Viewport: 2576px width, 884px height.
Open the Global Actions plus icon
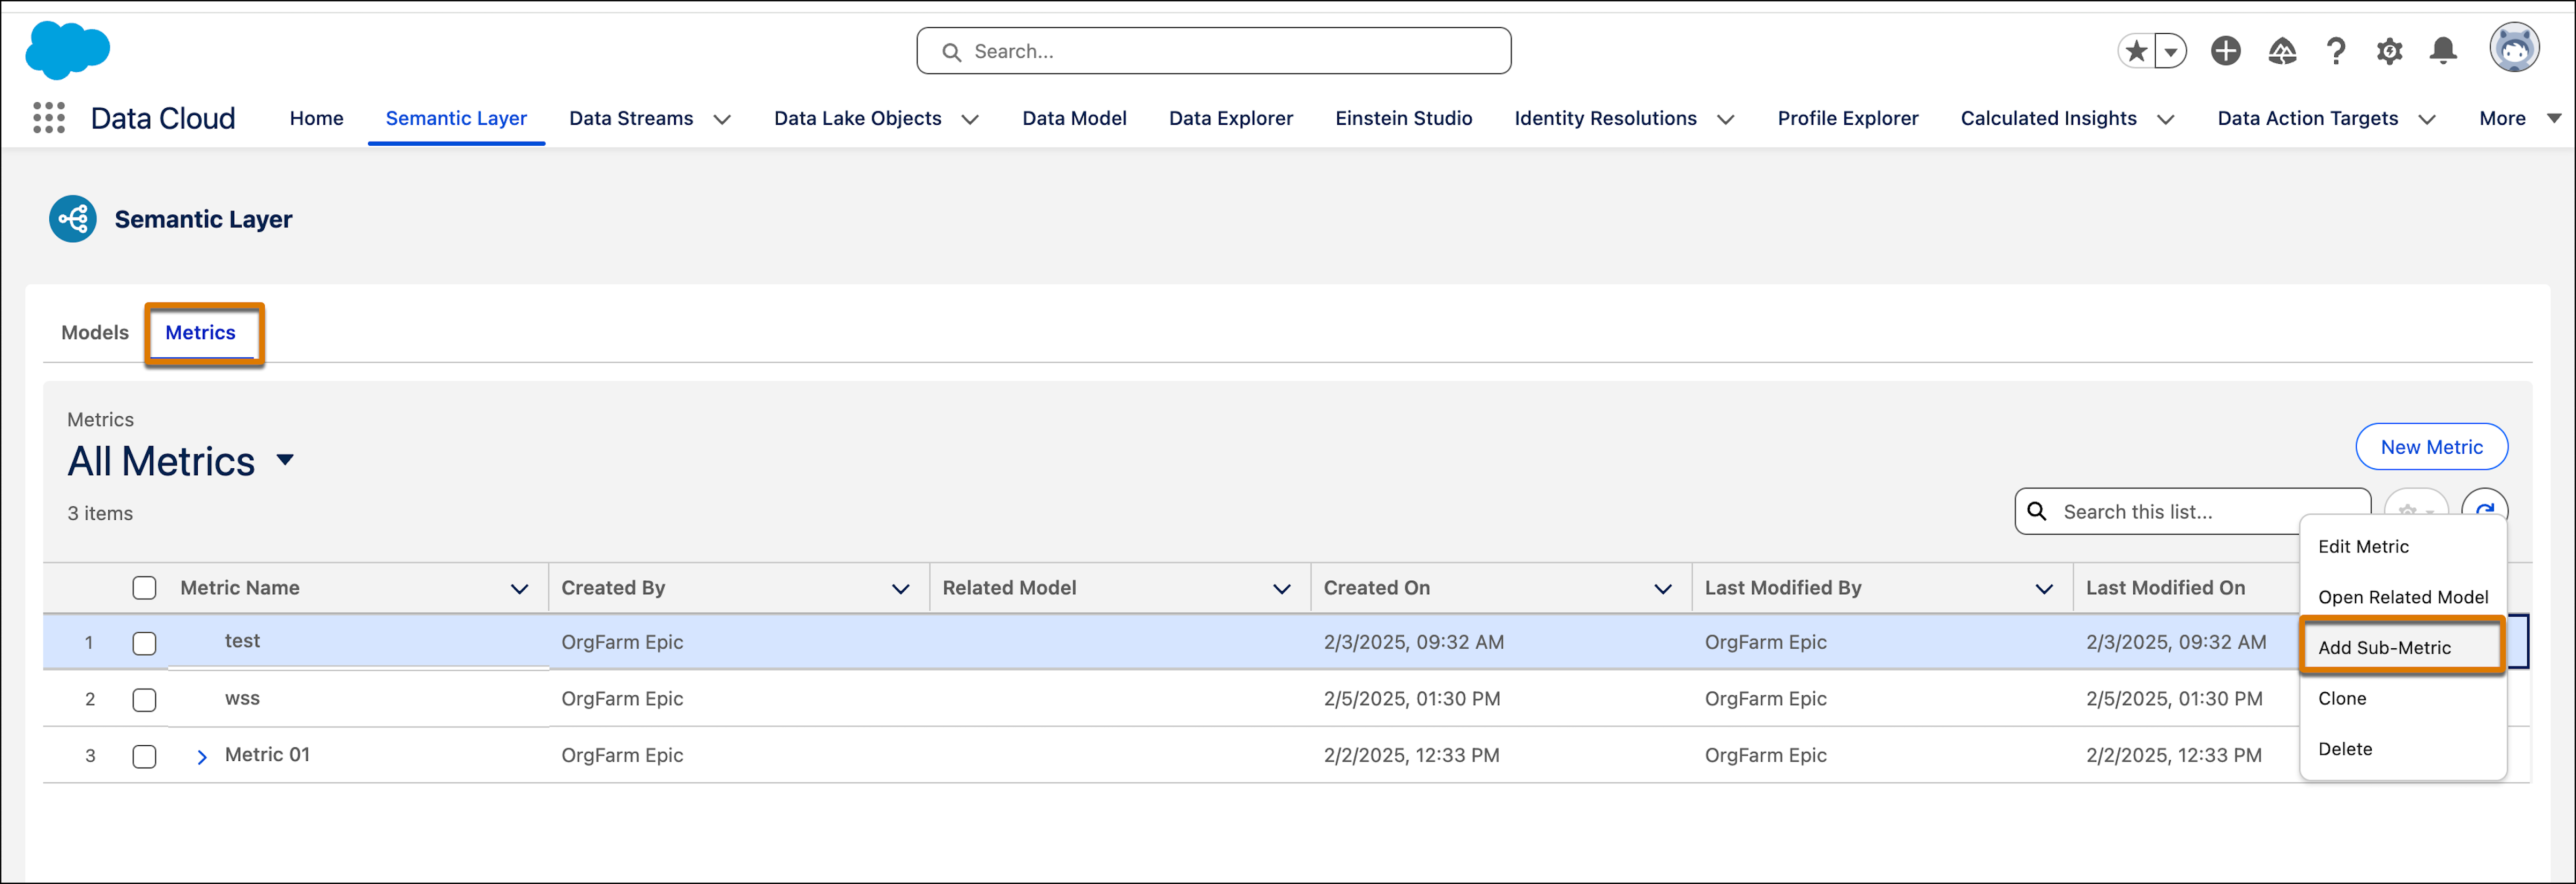click(2226, 51)
